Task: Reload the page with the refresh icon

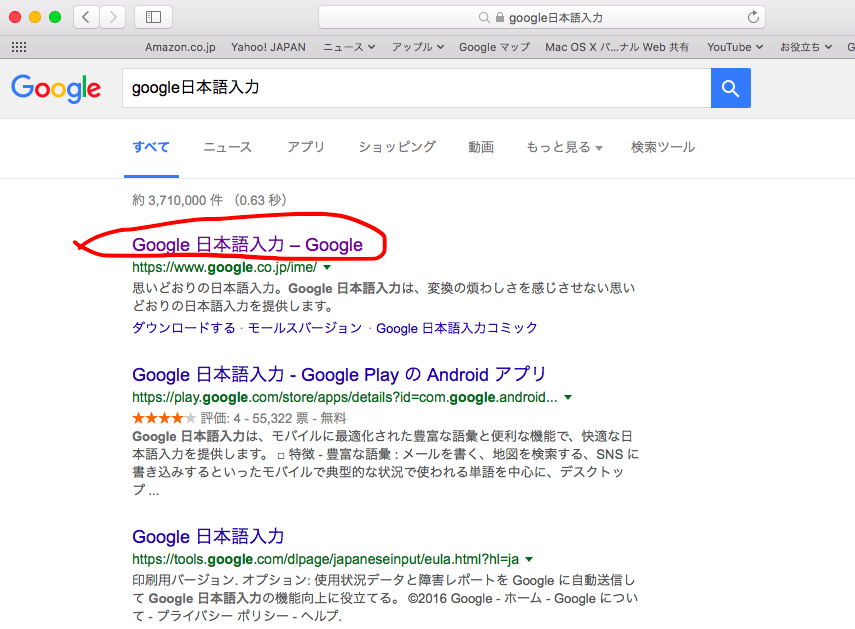Action: [752, 17]
